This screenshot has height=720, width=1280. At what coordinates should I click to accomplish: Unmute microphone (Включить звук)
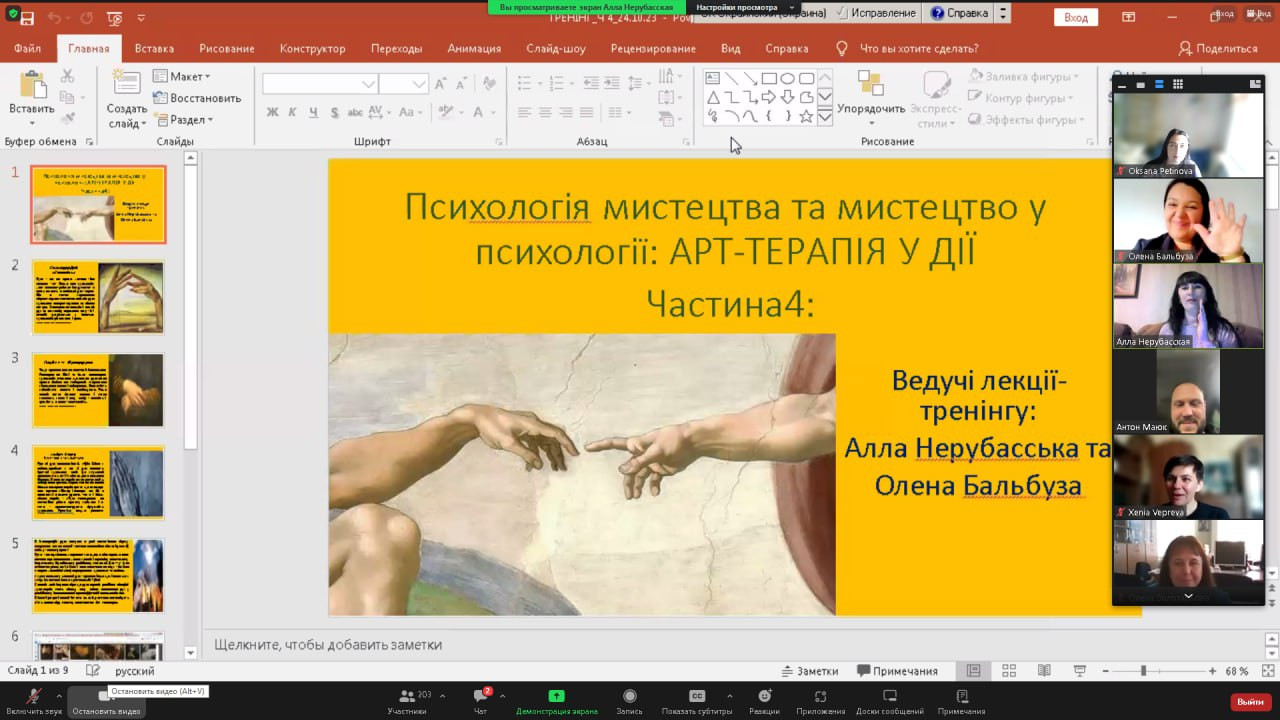tap(34, 697)
